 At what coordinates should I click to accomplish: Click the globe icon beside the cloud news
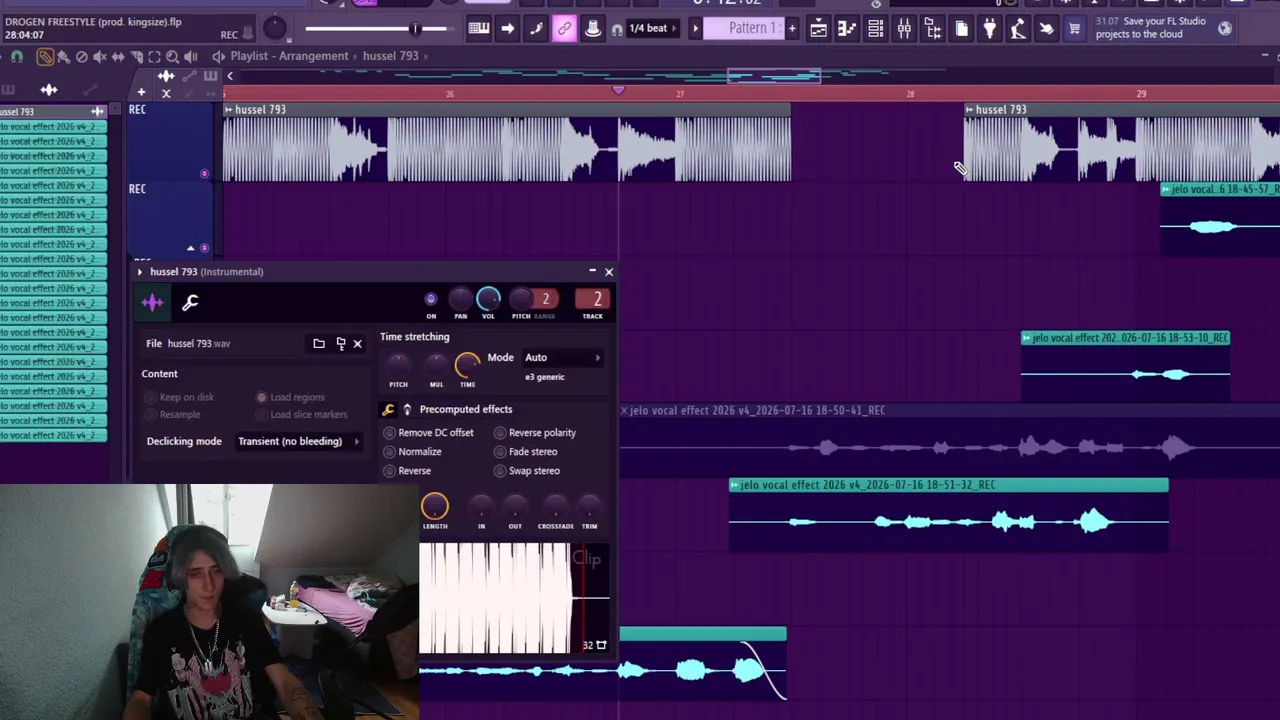1225,28
